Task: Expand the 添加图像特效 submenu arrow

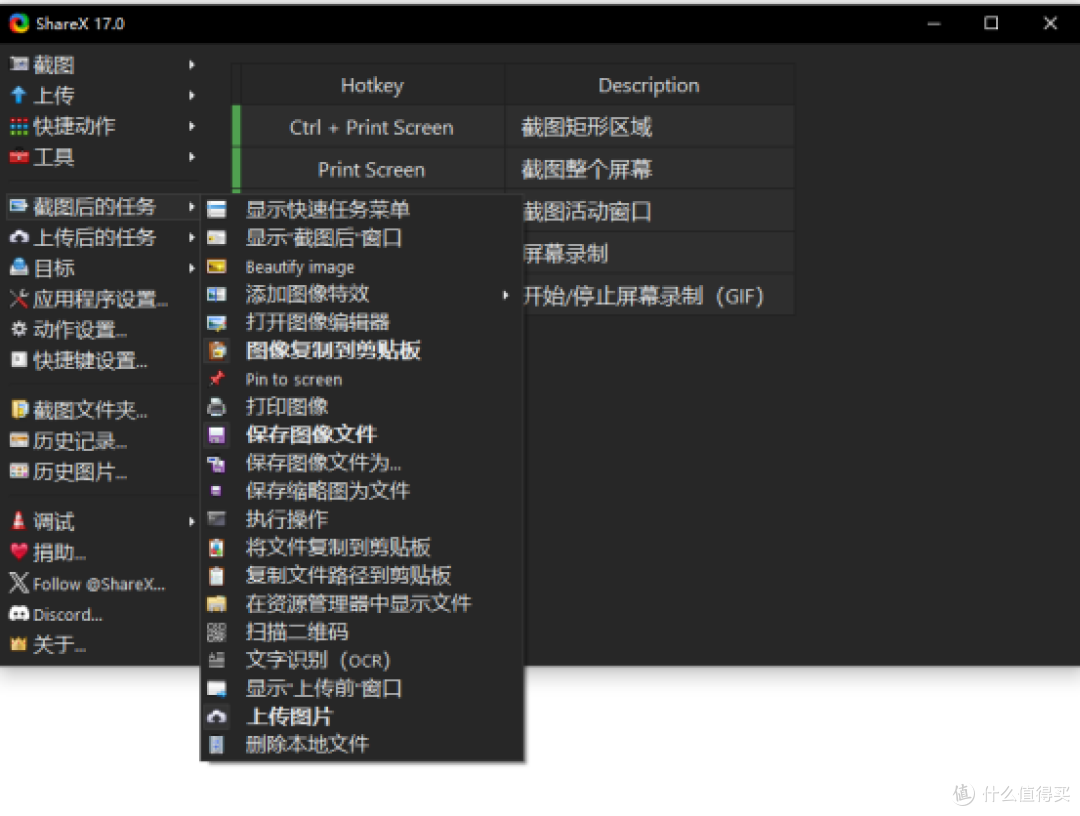Action: 506,295
